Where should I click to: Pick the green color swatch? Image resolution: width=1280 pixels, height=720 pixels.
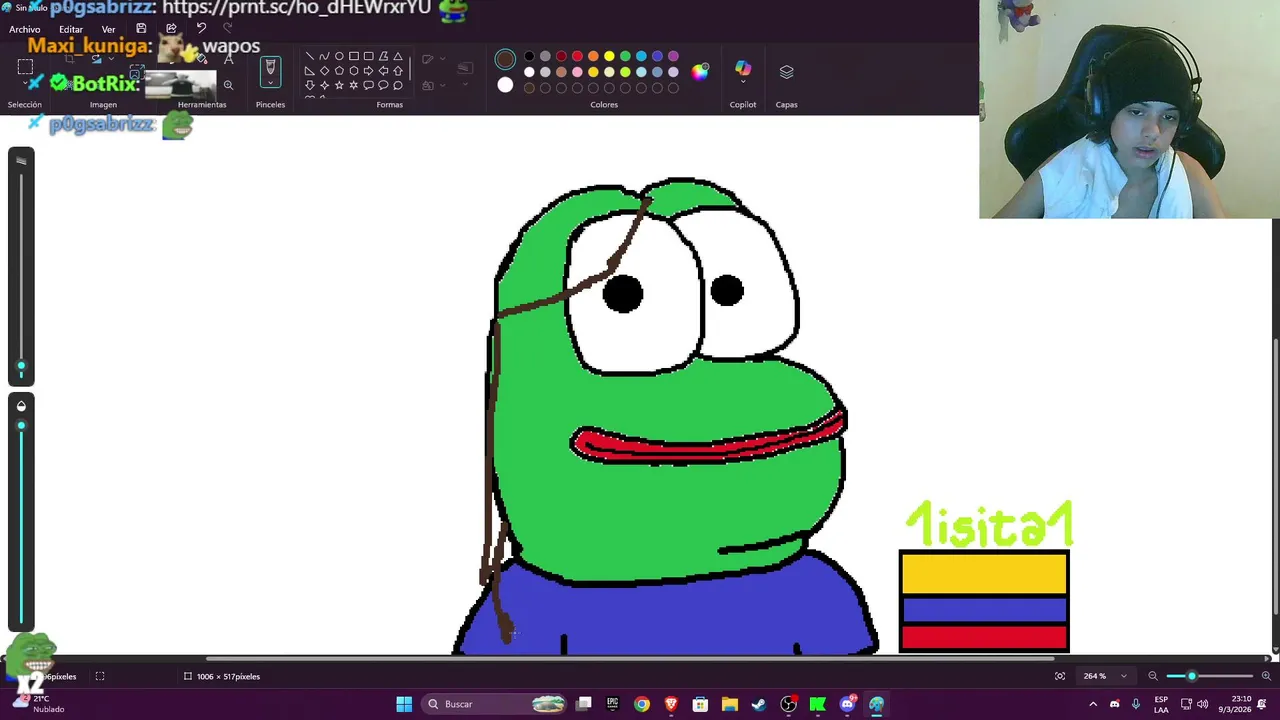click(x=625, y=56)
